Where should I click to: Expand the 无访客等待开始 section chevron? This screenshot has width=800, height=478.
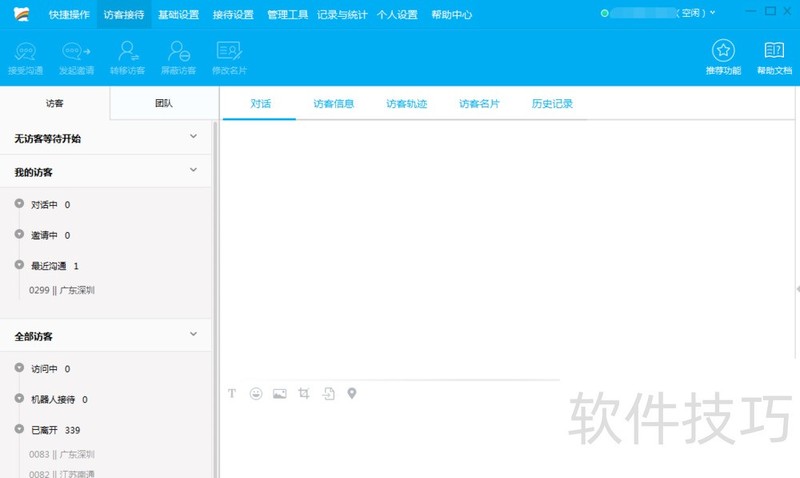pyautogui.click(x=194, y=137)
